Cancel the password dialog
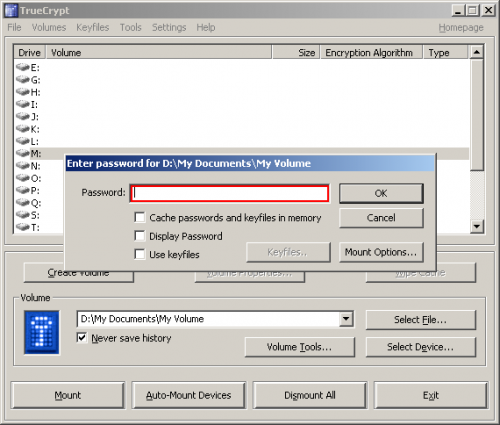Screen dimensions: 500x425 [381, 218]
